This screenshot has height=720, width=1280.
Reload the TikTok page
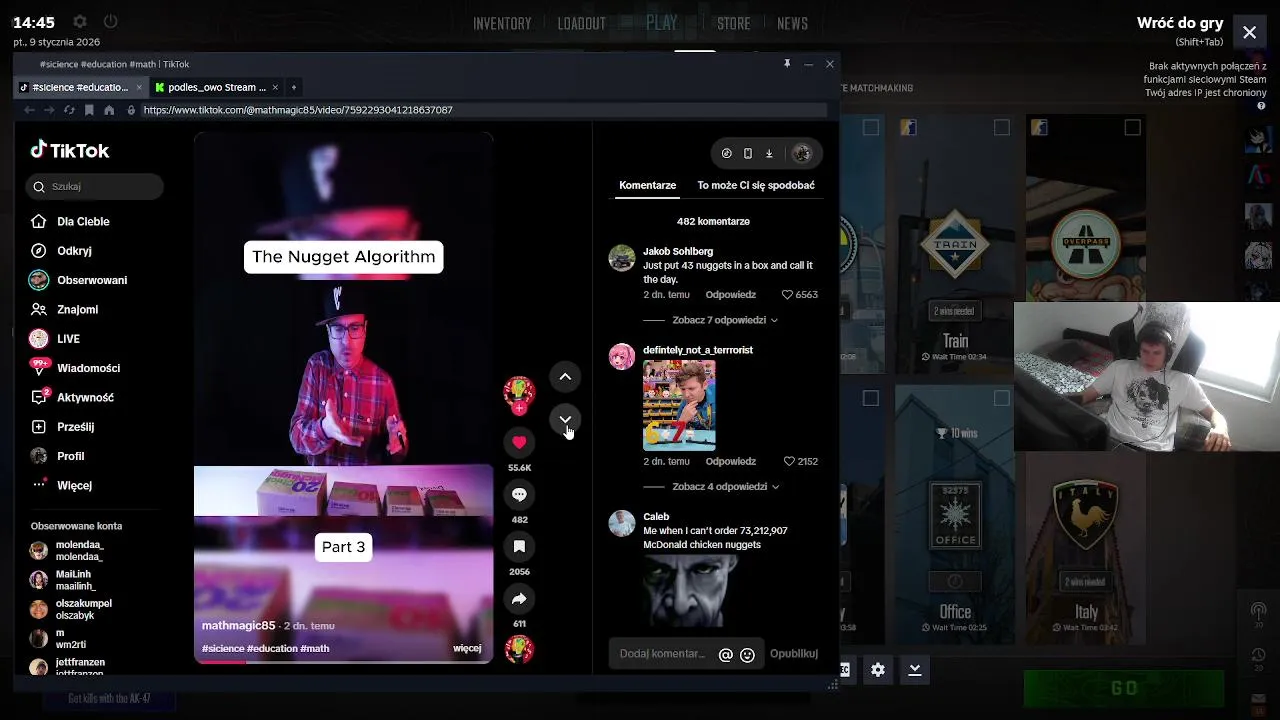69,110
